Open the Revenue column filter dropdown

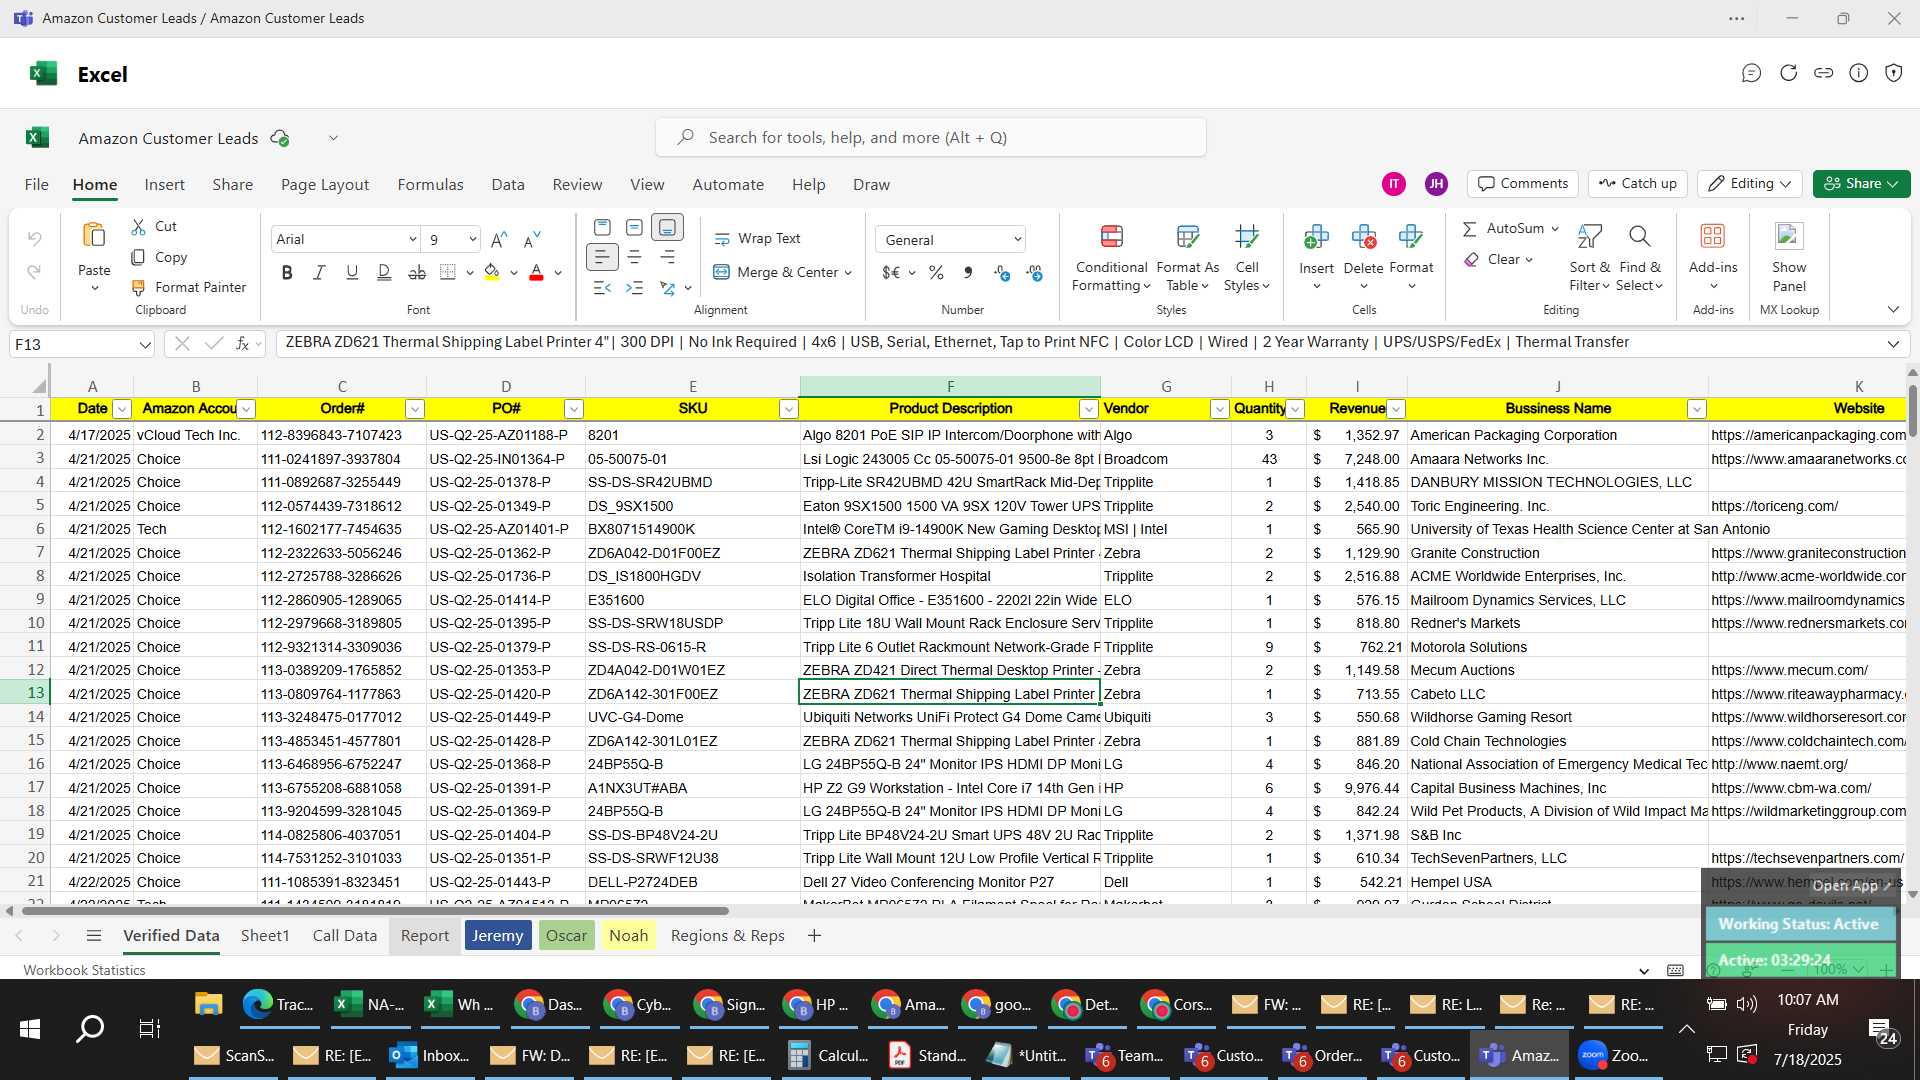(x=1396, y=409)
